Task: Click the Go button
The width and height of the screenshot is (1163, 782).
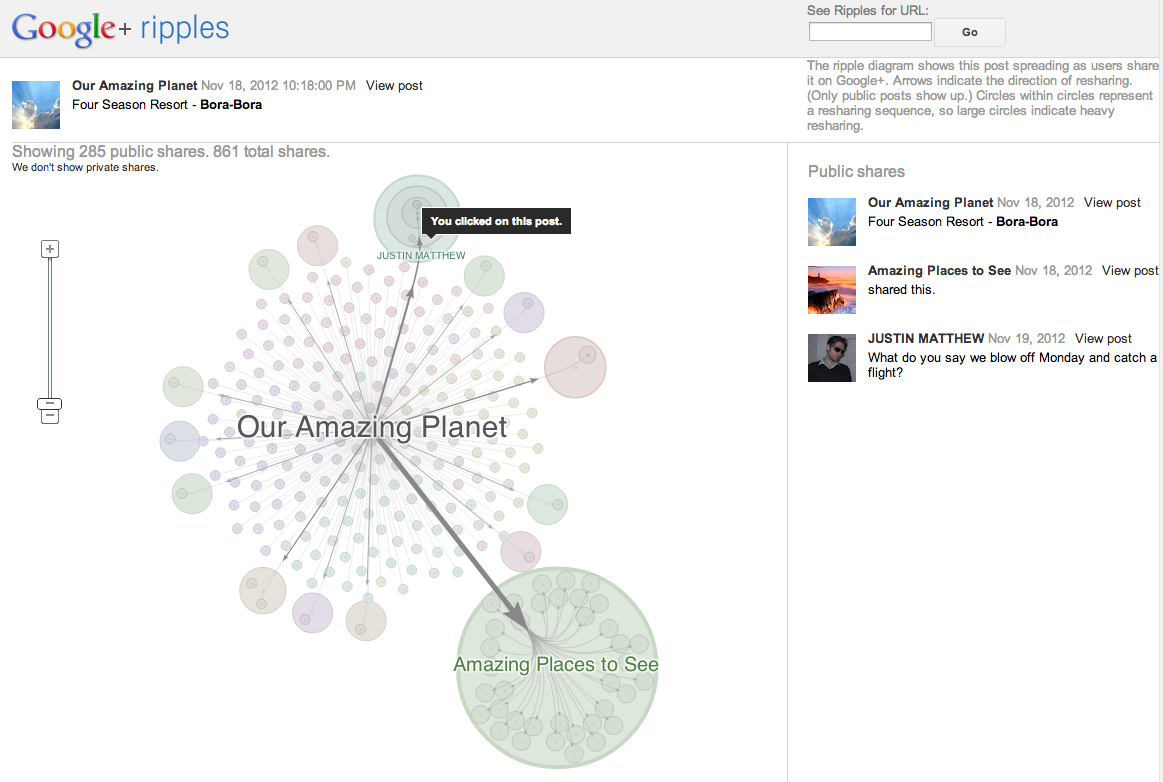Action: [x=969, y=32]
